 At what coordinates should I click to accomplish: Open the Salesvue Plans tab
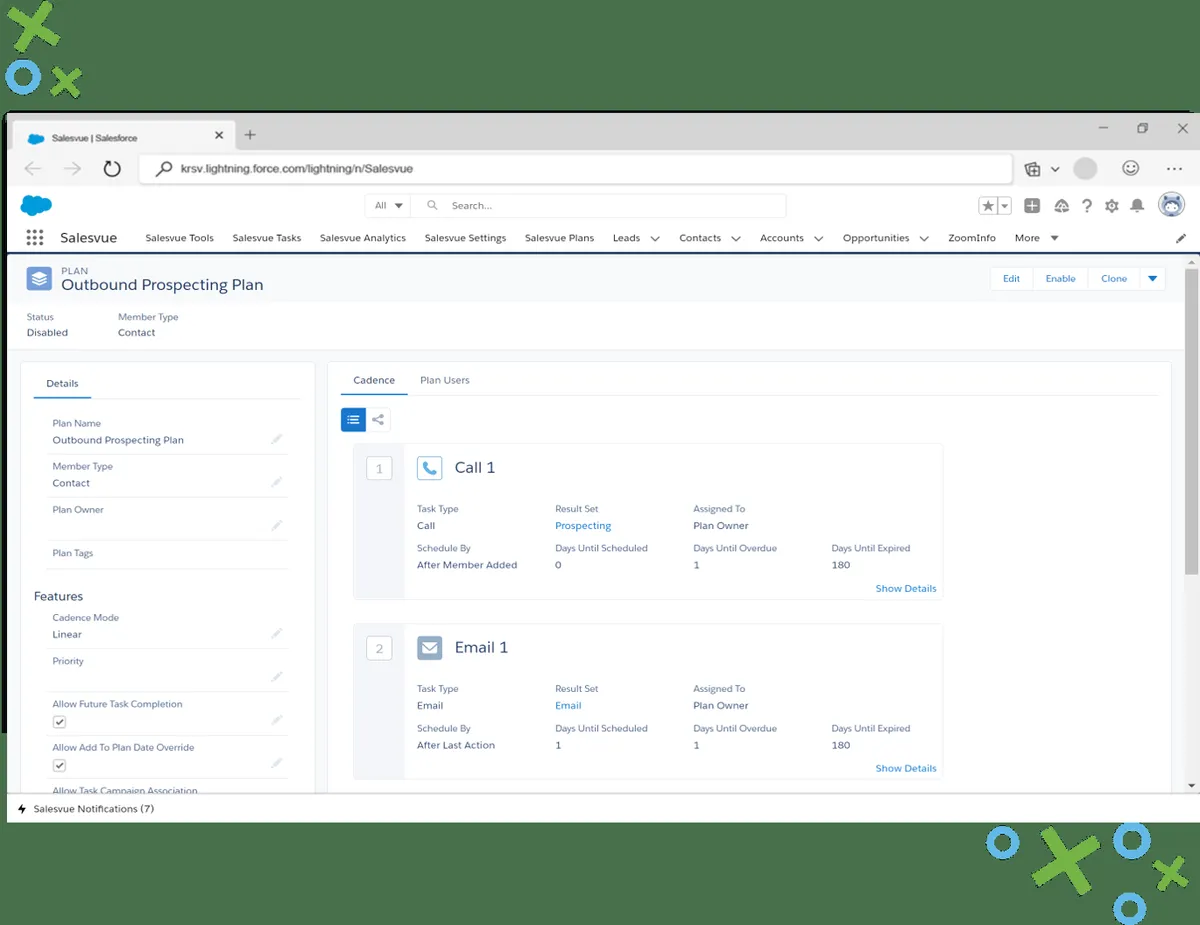click(559, 238)
